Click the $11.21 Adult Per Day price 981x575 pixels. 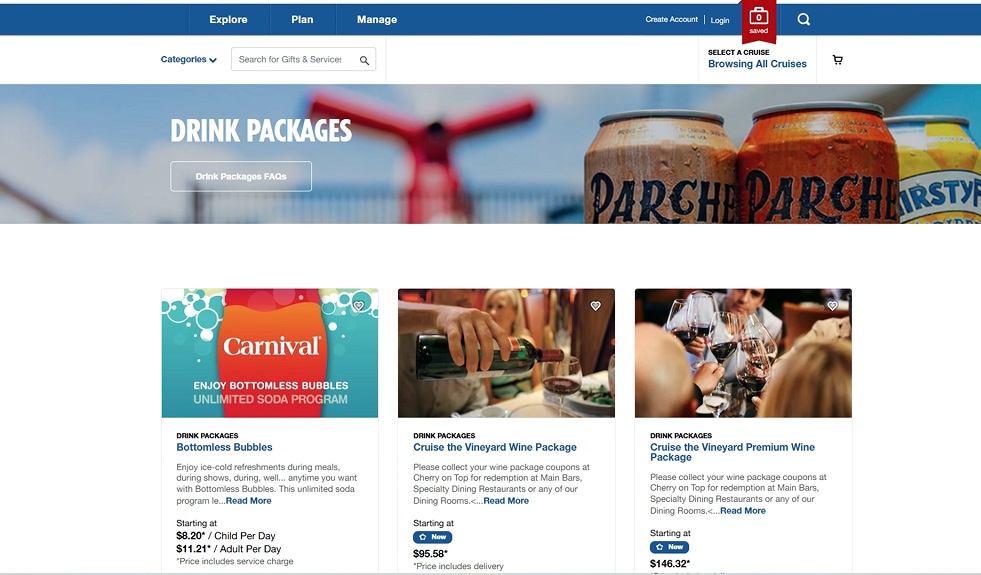(x=228, y=549)
